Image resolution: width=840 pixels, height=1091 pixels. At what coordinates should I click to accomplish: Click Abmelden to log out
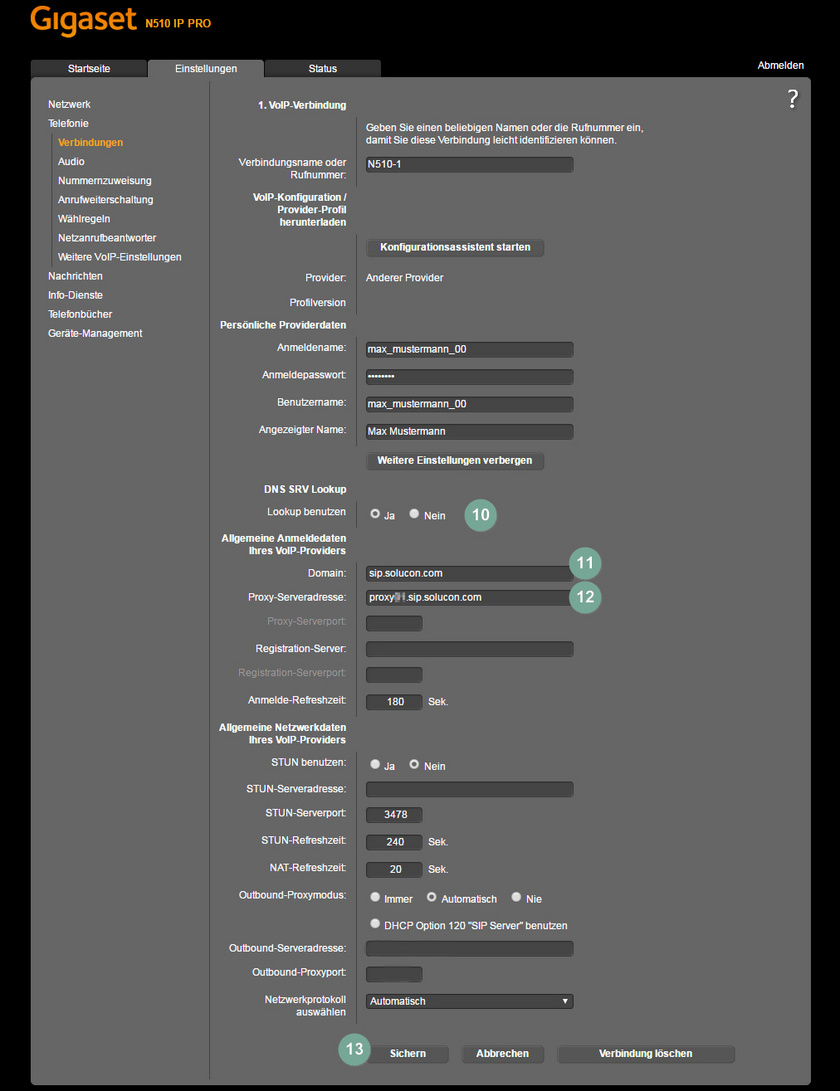(x=780, y=65)
